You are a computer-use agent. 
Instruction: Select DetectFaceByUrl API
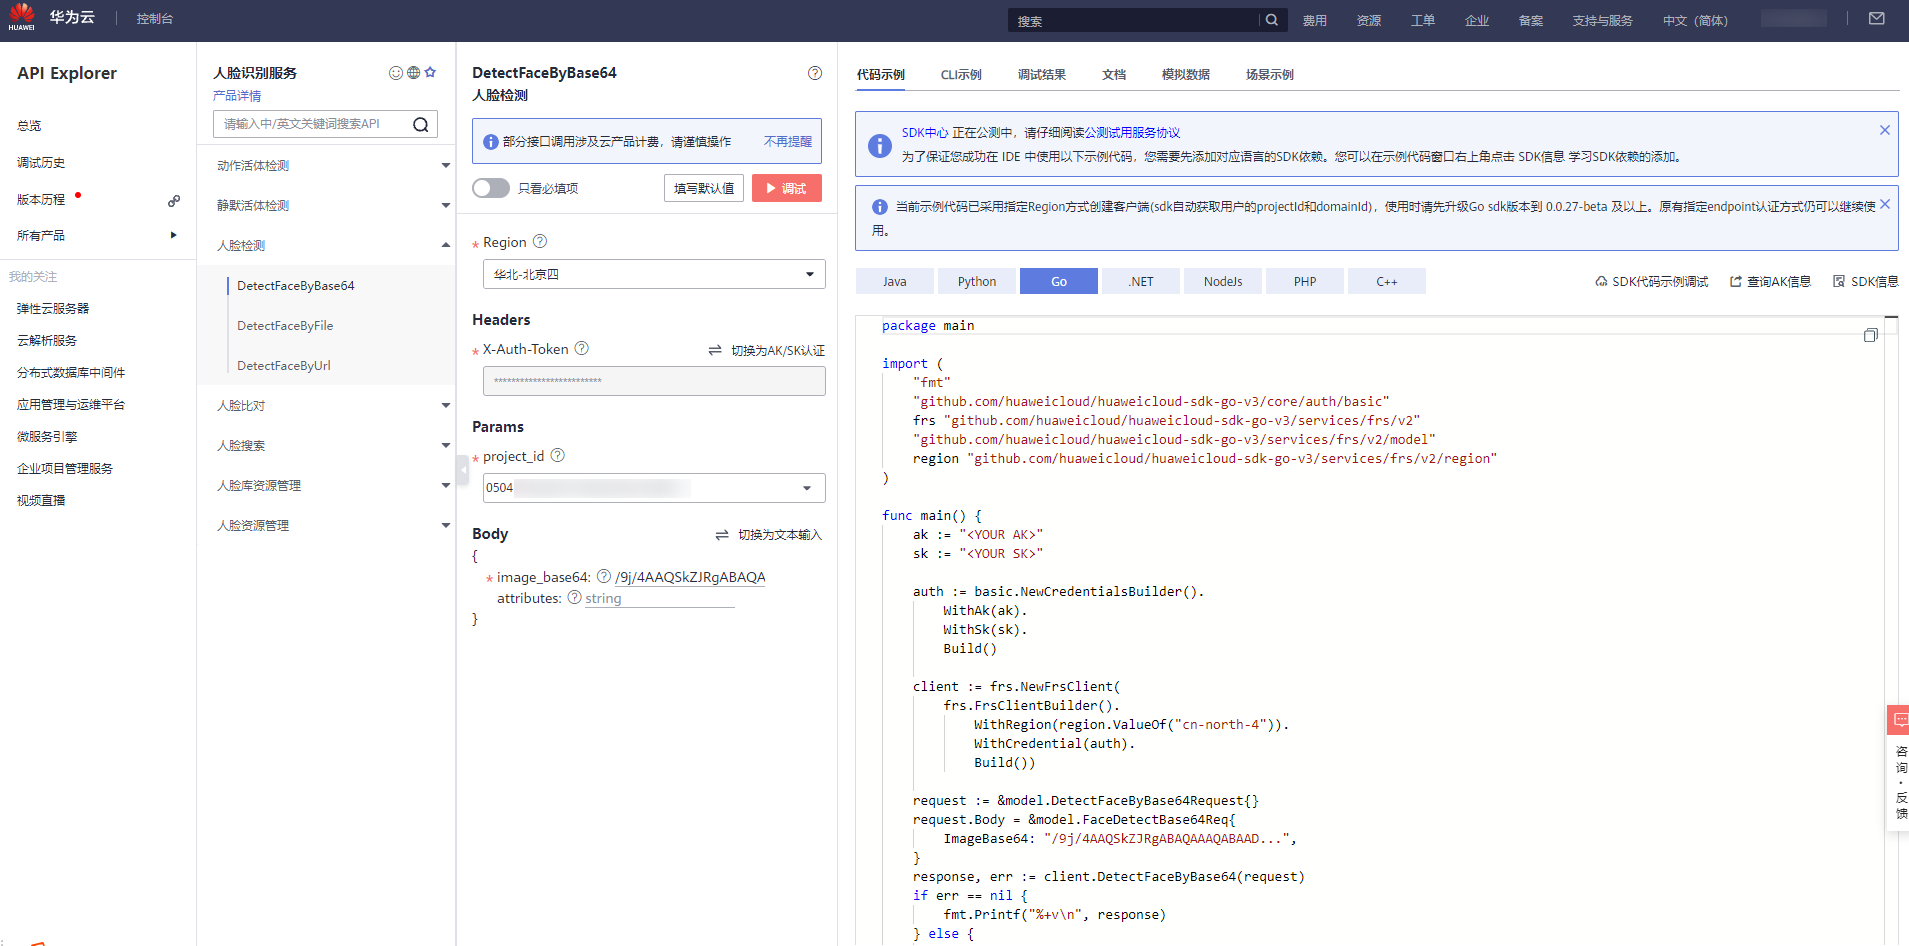pos(284,366)
